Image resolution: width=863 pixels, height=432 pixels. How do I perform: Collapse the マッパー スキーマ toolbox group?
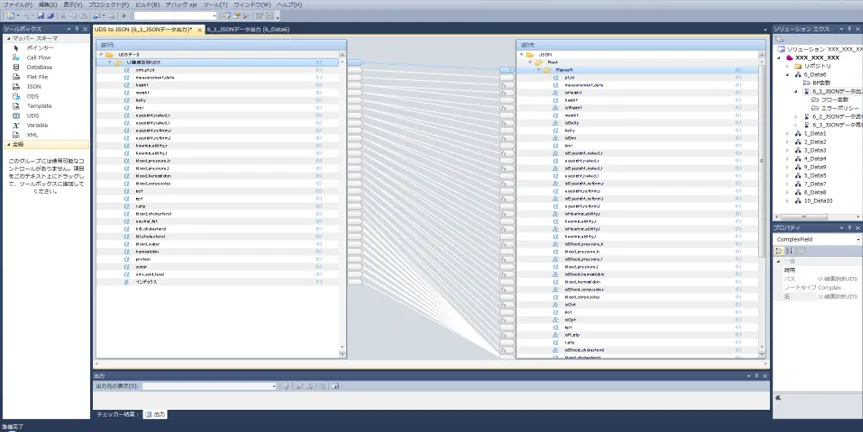(5, 39)
